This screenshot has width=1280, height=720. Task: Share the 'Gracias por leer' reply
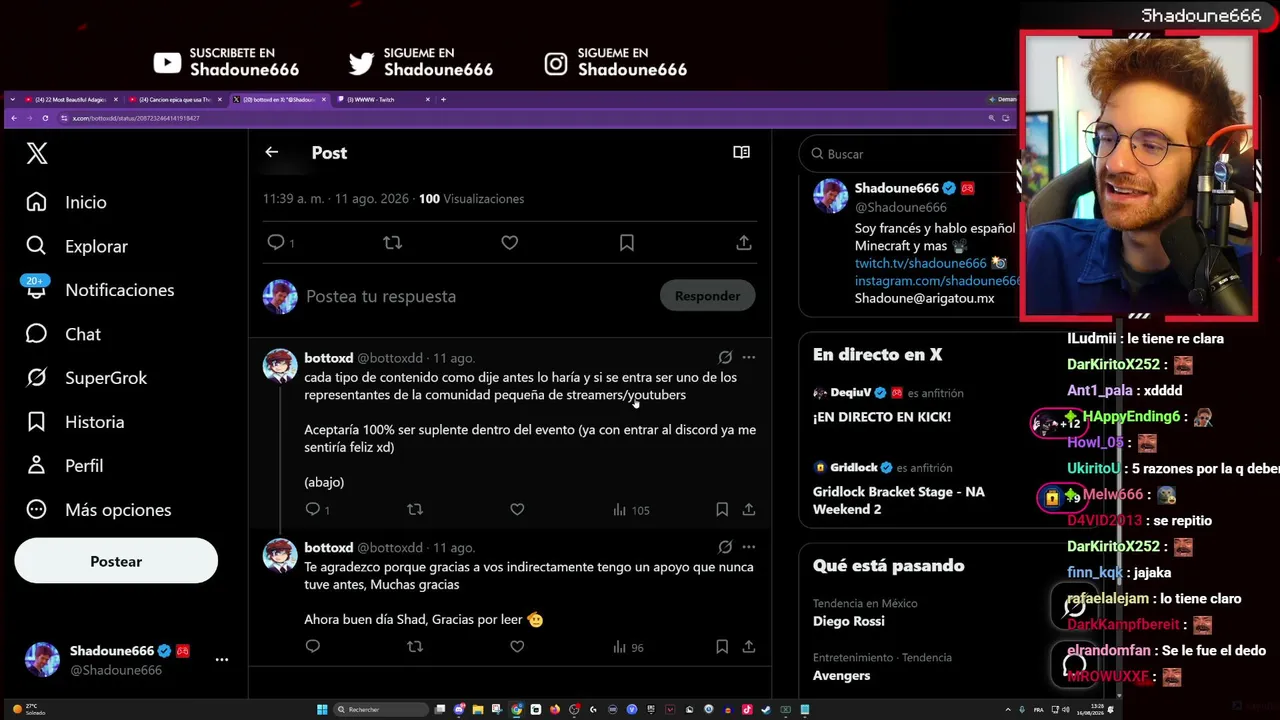[x=748, y=647]
